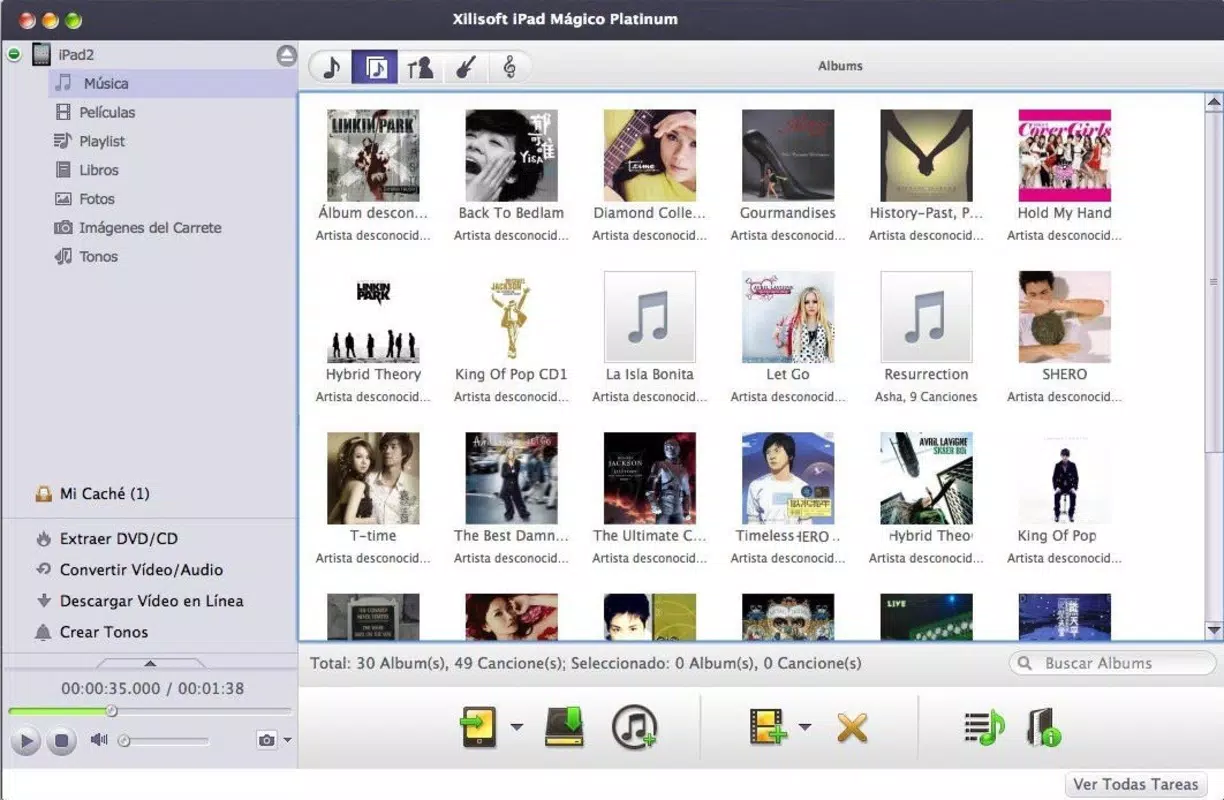1224x800 pixels.
Task: Select the La Isla Bonita album
Action: coord(649,317)
